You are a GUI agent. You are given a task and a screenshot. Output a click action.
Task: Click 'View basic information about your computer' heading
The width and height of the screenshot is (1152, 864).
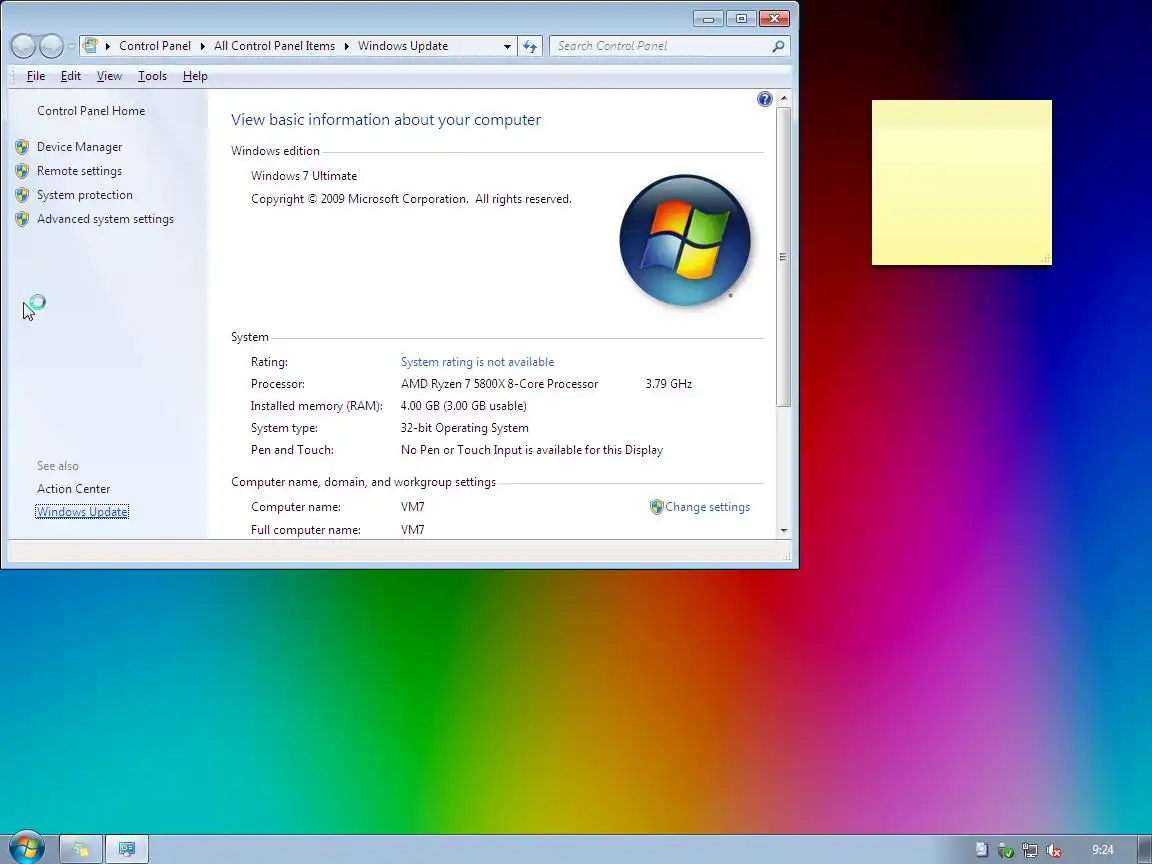pos(386,120)
